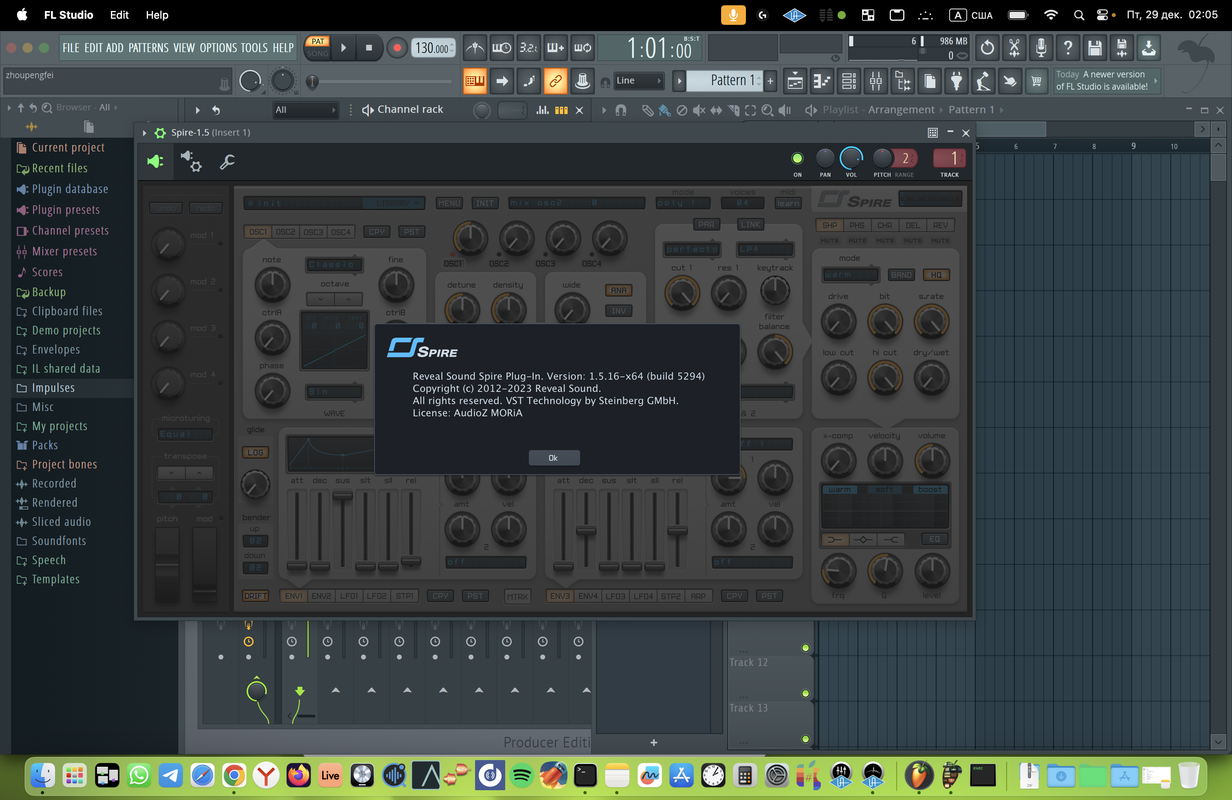Image resolution: width=1232 pixels, height=800 pixels.
Task: Click the song position slider
Action: 380,81
